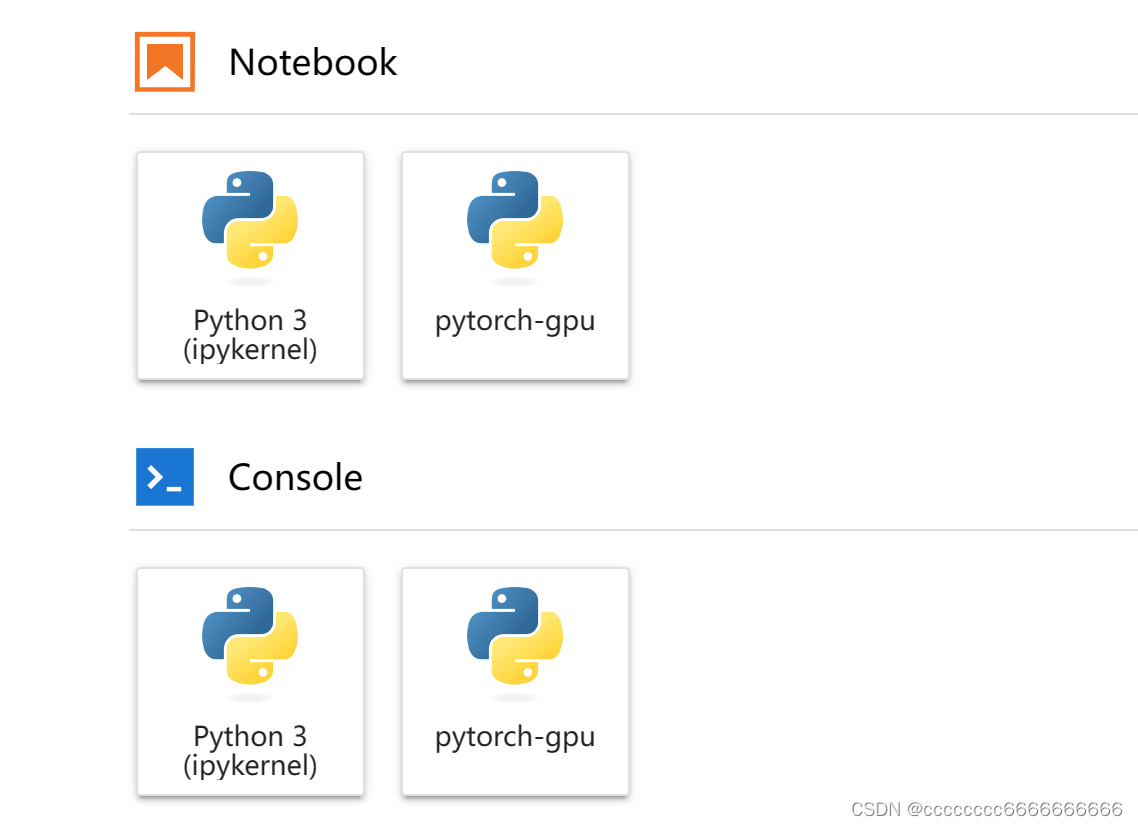Click the blue Console section icon

pyautogui.click(x=165, y=477)
